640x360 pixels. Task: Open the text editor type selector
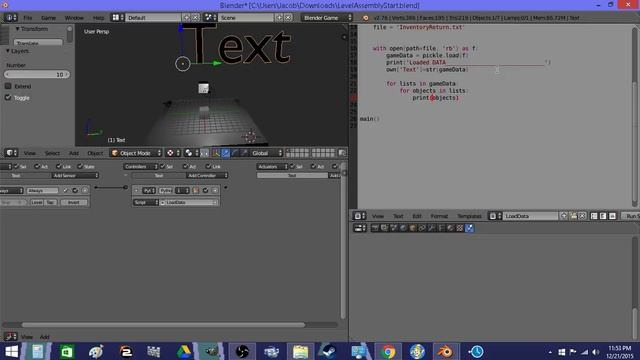tap(360, 216)
